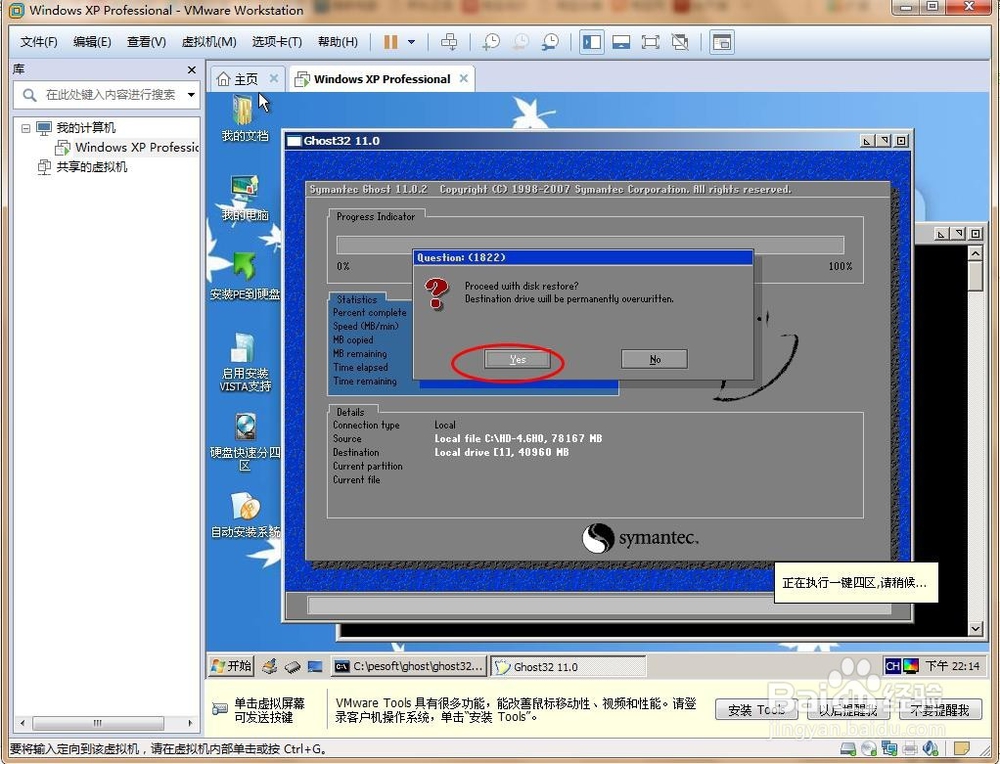Click the network adapter status bar icon
Viewport: 1000px width, 764px height.
[x=889, y=749]
